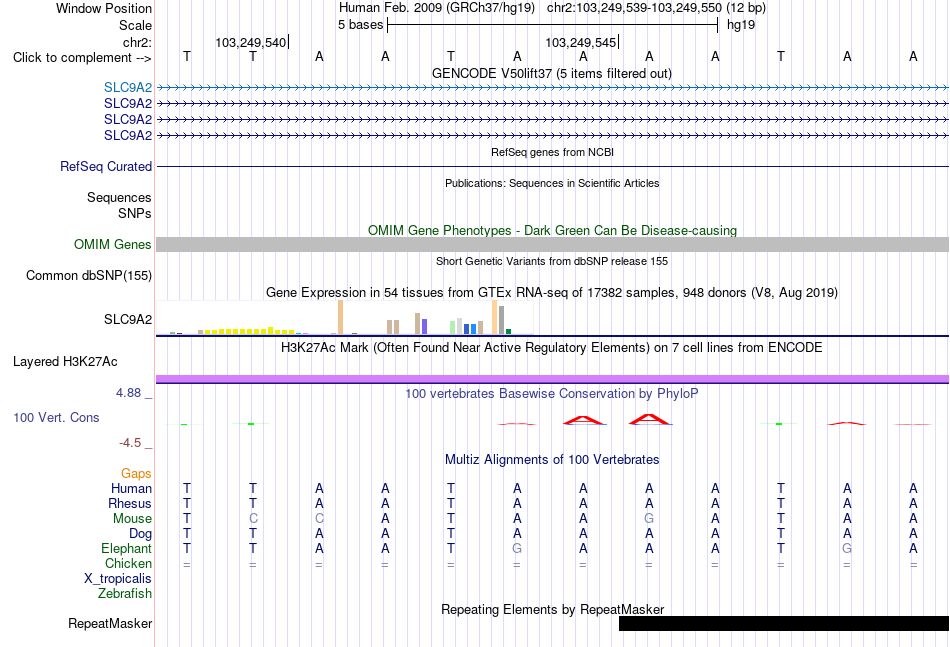
Task: Select the X_tropicalis alignment row label
Action: pyautogui.click(x=118, y=579)
